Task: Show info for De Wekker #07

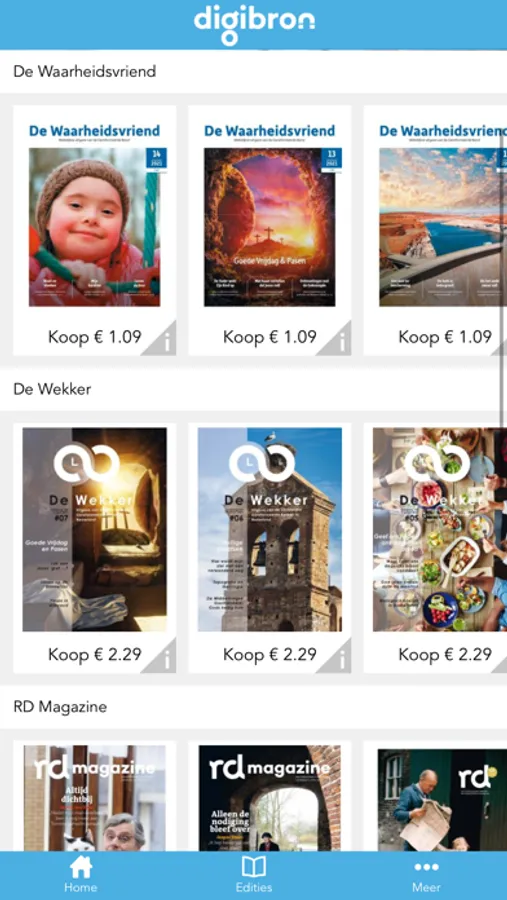Action: (x=161, y=658)
